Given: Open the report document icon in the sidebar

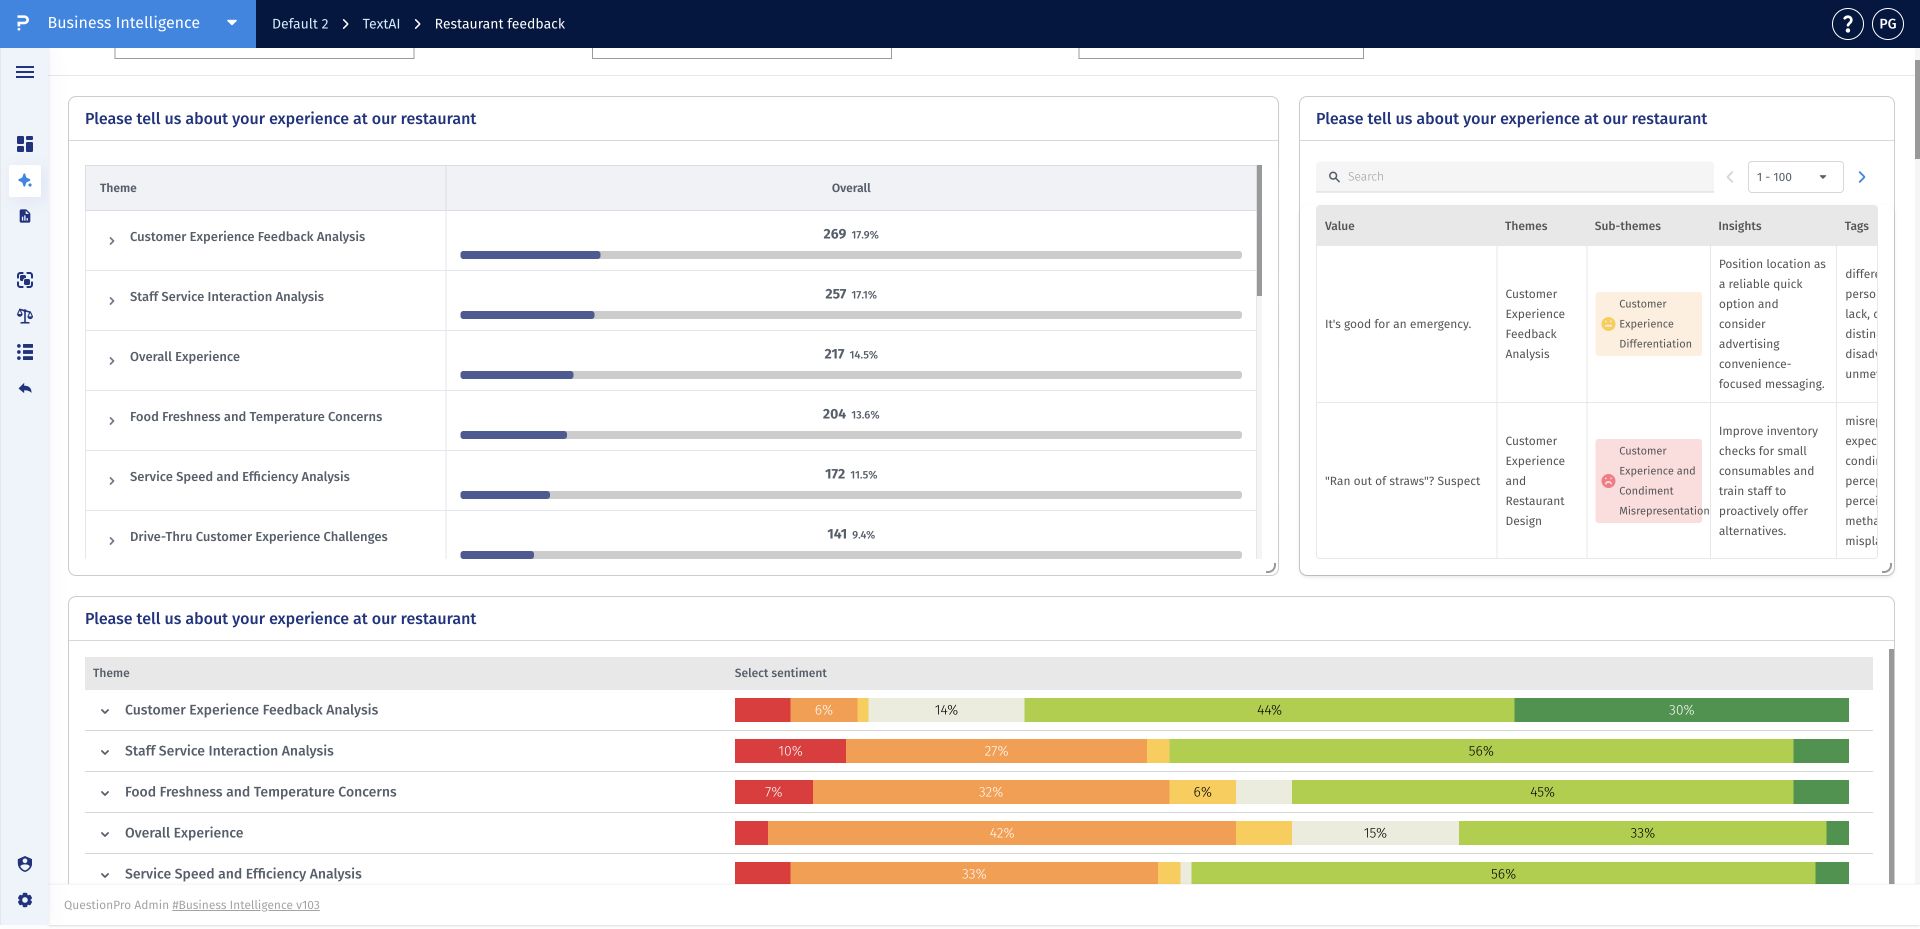Looking at the screenshot, I should point(25,216).
